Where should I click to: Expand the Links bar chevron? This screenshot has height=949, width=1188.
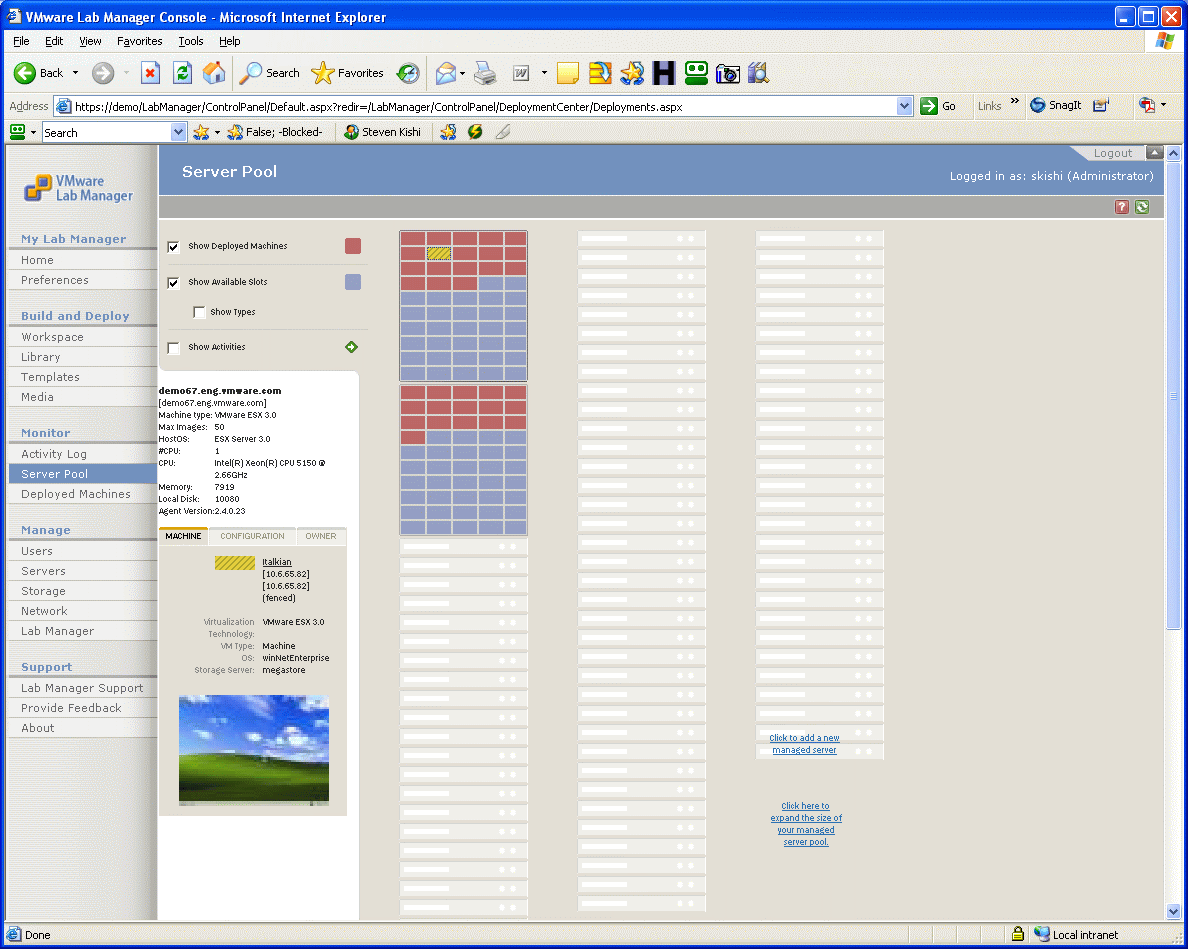pyautogui.click(x=1014, y=101)
